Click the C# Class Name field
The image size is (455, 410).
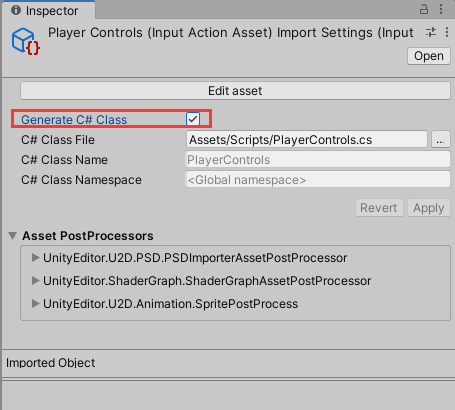(318, 160)
